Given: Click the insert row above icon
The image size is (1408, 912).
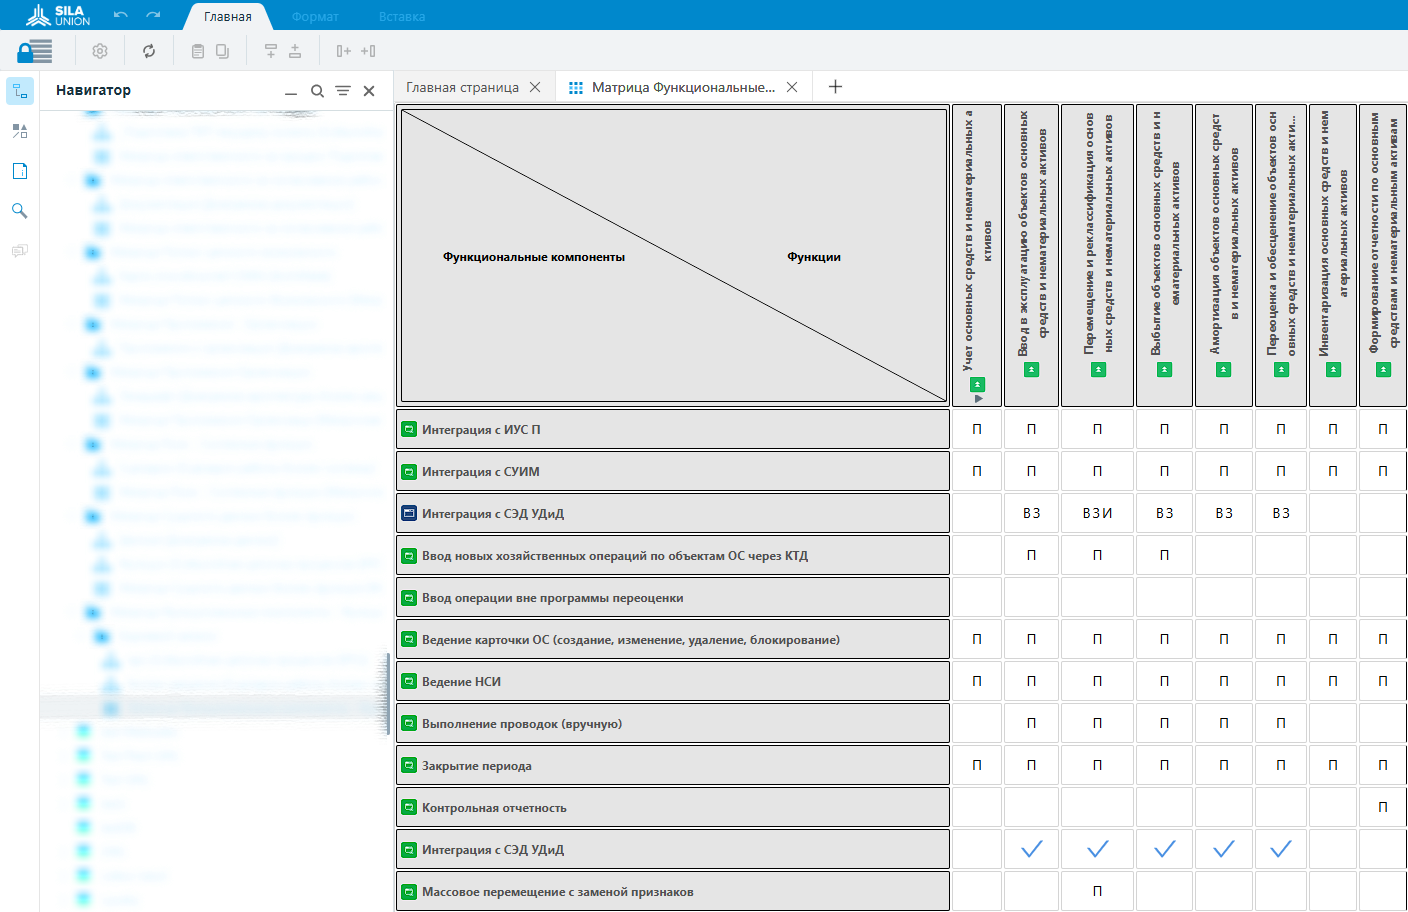Looking at the screenshot, I should 271,51.
